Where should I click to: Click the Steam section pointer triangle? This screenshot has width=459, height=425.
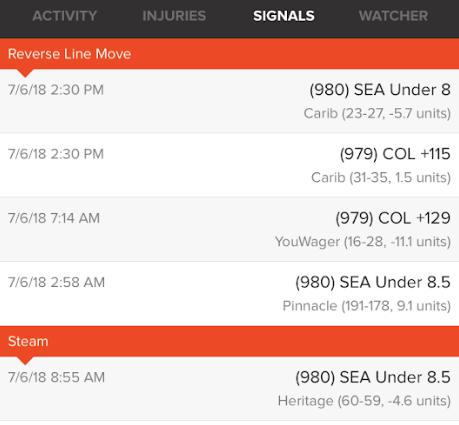point(25,361)
